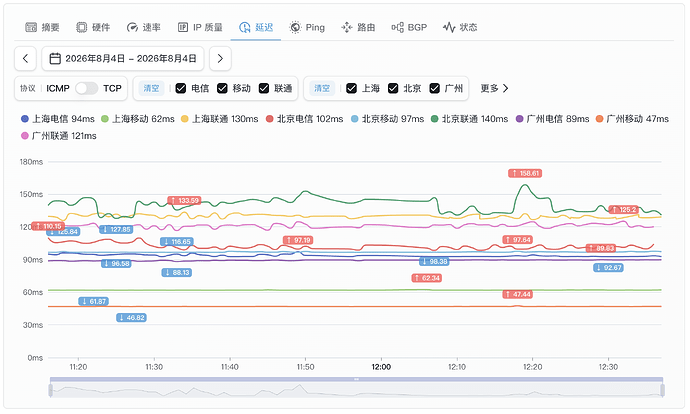Toggle 广州联通 121ms legend series
The height and width of the screenshot is (414, 690).
click(x=59, y=136)
